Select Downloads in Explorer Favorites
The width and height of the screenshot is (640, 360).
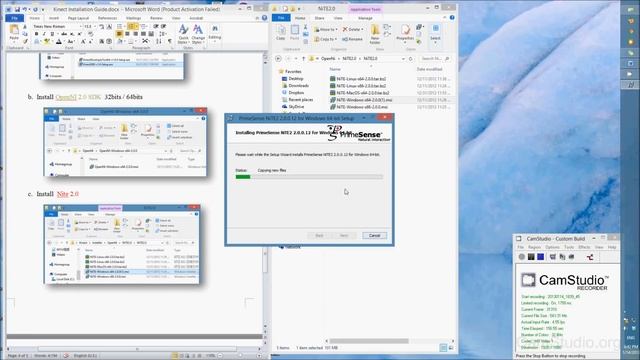(x=298, y=86)
